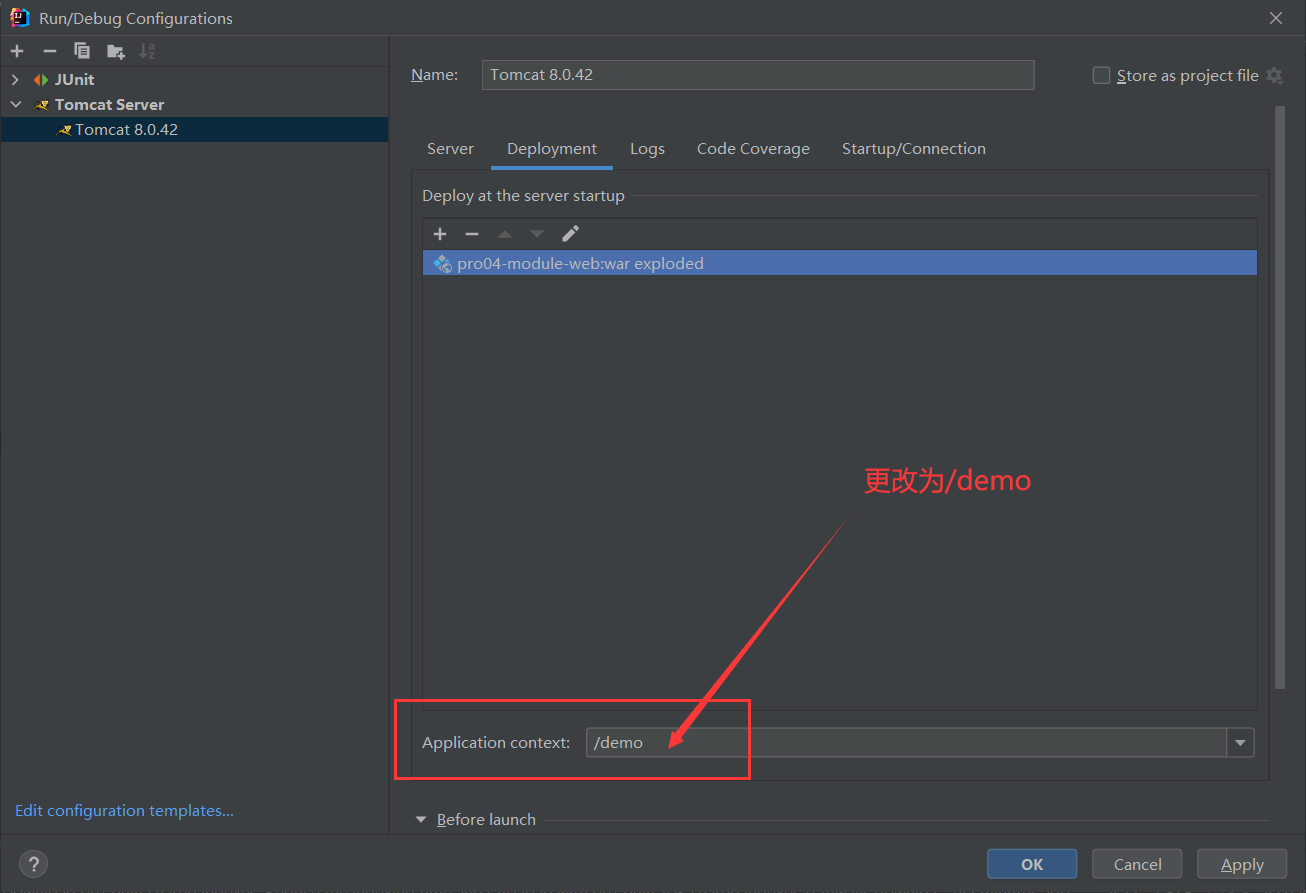Click the Tomcat 8.0.42 configuration icon
The width and height of the screenshot is (1306, 893).
click(64, 130)
